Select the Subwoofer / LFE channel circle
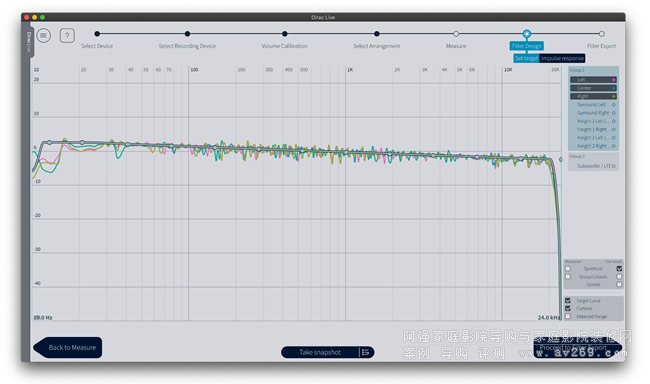 (x=614, y=166)
